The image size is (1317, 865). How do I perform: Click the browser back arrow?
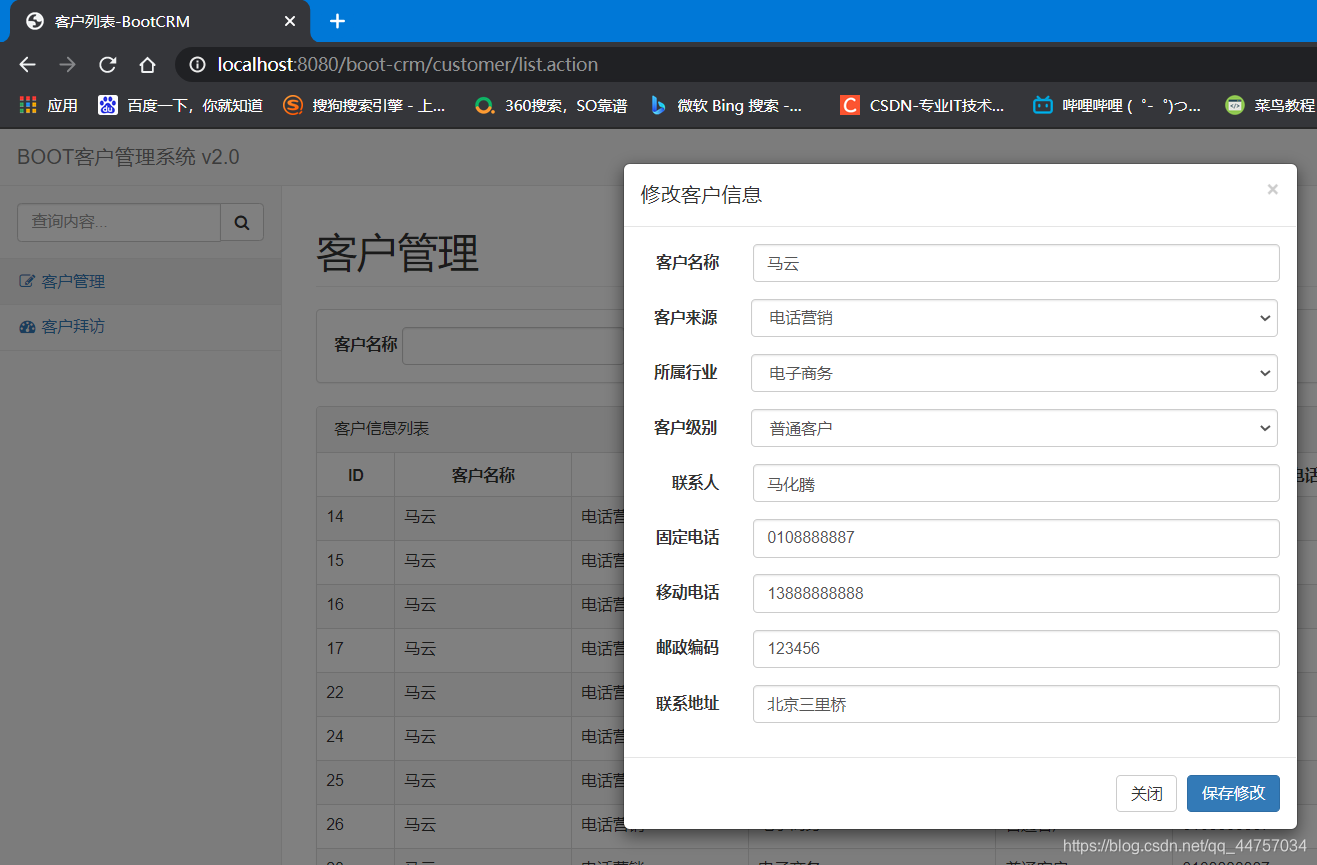[27, 65]
